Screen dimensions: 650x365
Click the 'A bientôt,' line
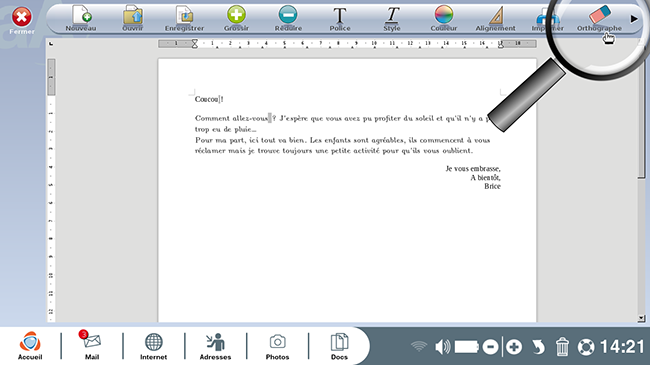485,178
